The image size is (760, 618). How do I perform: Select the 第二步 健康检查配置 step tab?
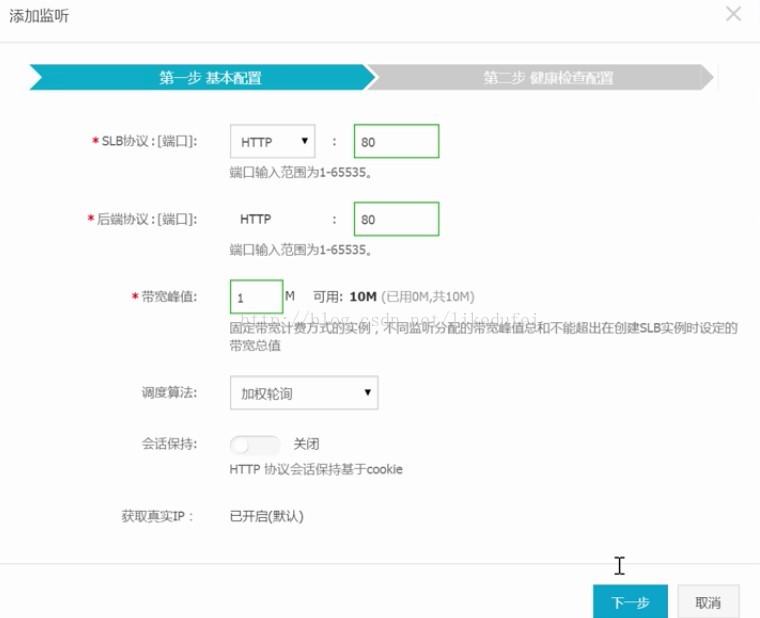(x=540, y=78)
